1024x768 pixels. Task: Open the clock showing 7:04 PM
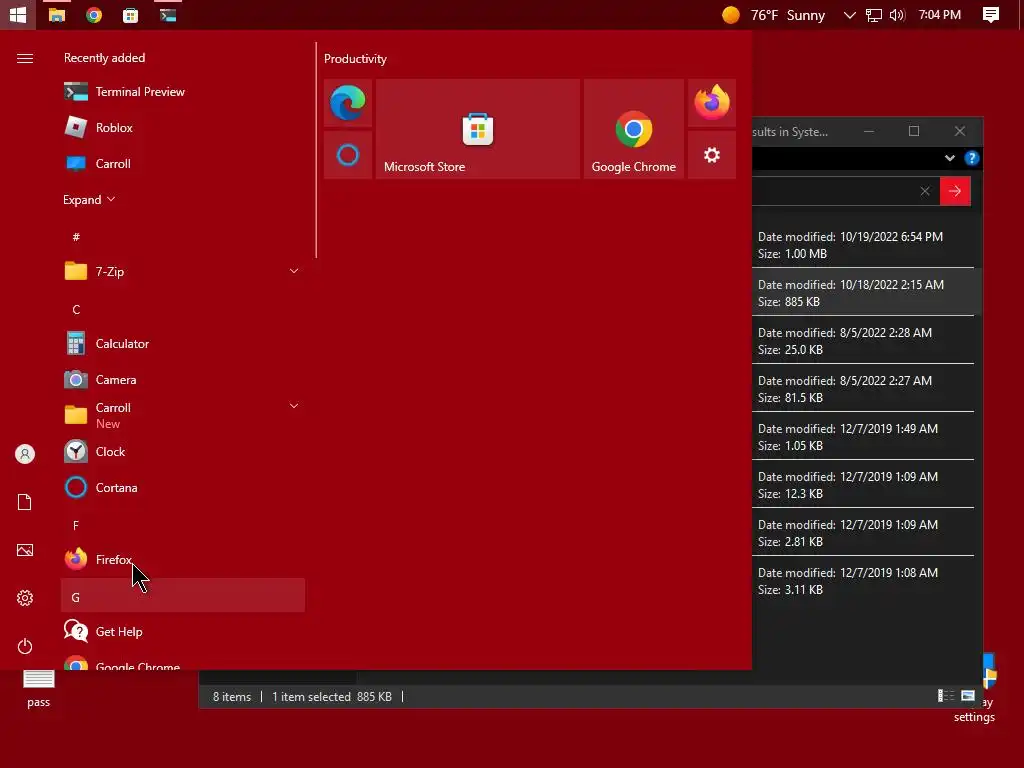click(x=940, y=14)
